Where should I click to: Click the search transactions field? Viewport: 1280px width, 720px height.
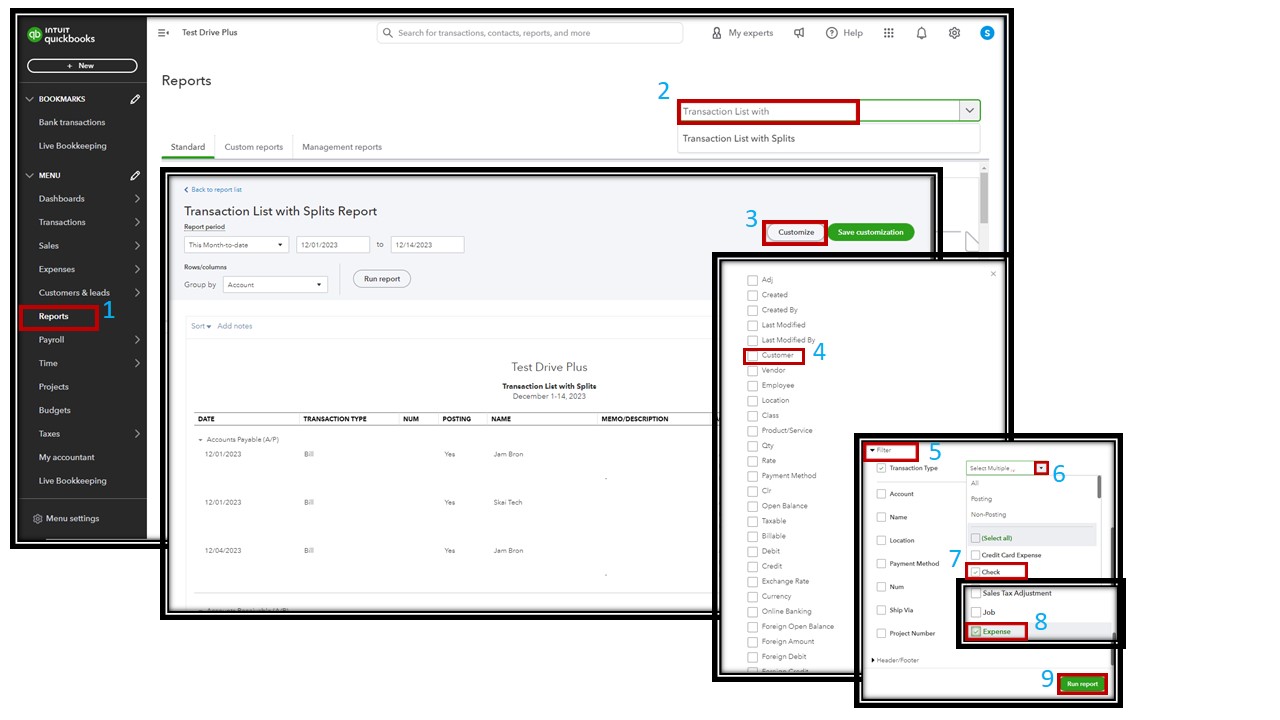tap(530, 32)
